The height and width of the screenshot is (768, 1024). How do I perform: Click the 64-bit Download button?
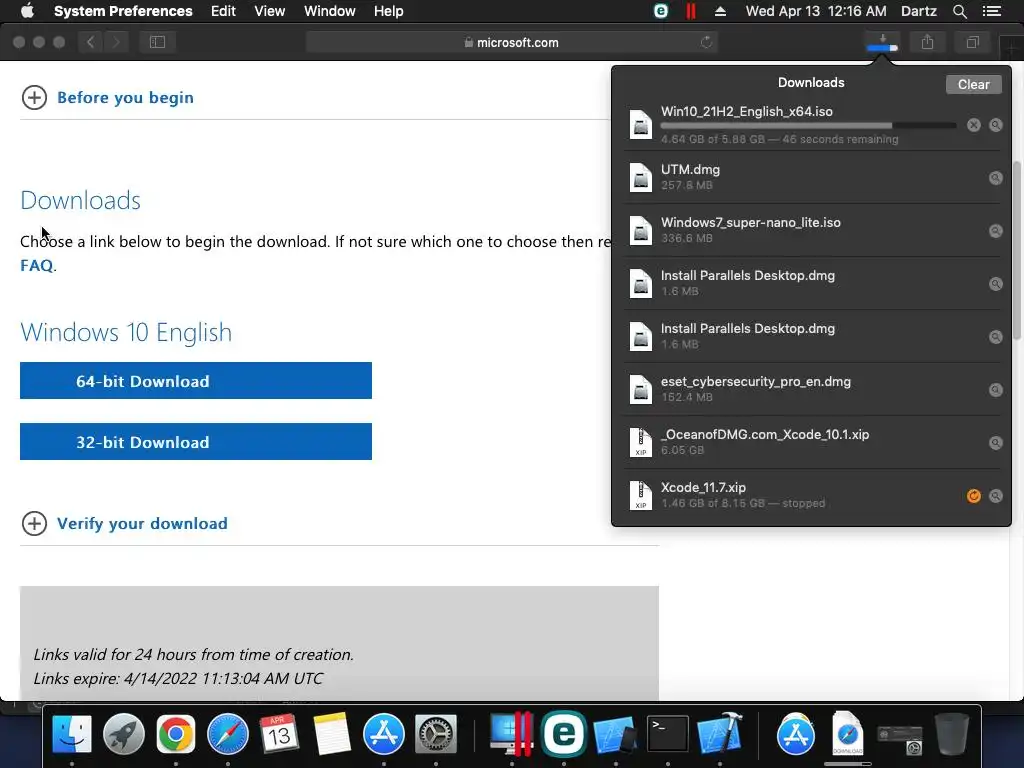click(x=196, y=381)
